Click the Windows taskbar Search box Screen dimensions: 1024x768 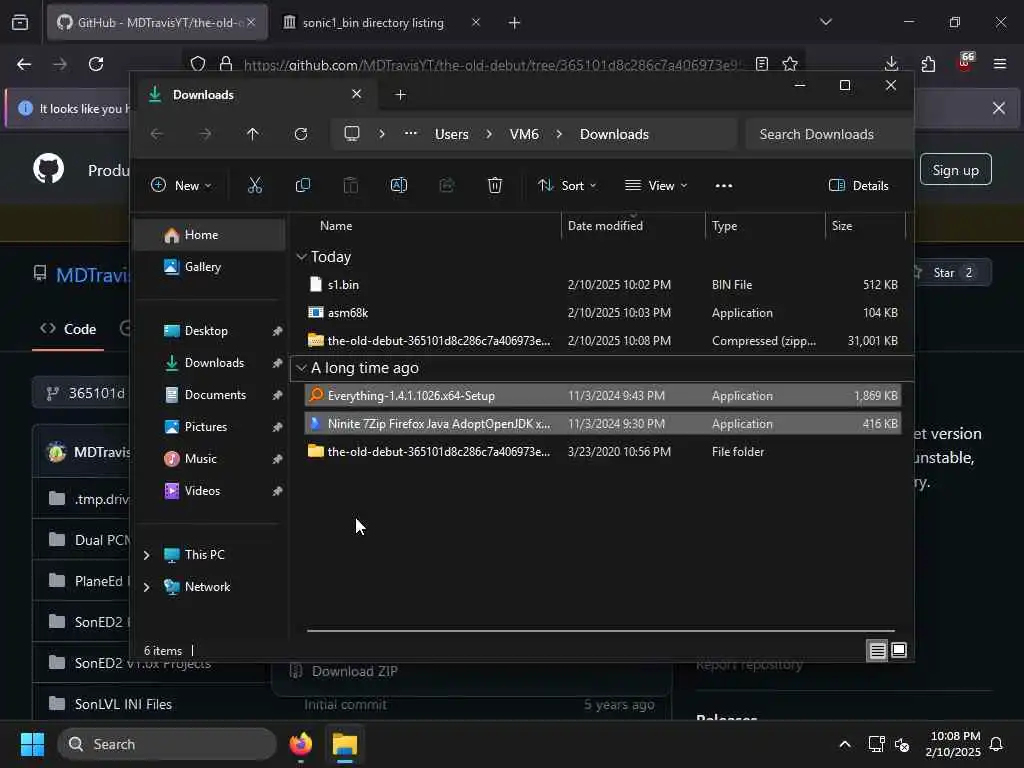pyautogui.click(x=167, y=744)
